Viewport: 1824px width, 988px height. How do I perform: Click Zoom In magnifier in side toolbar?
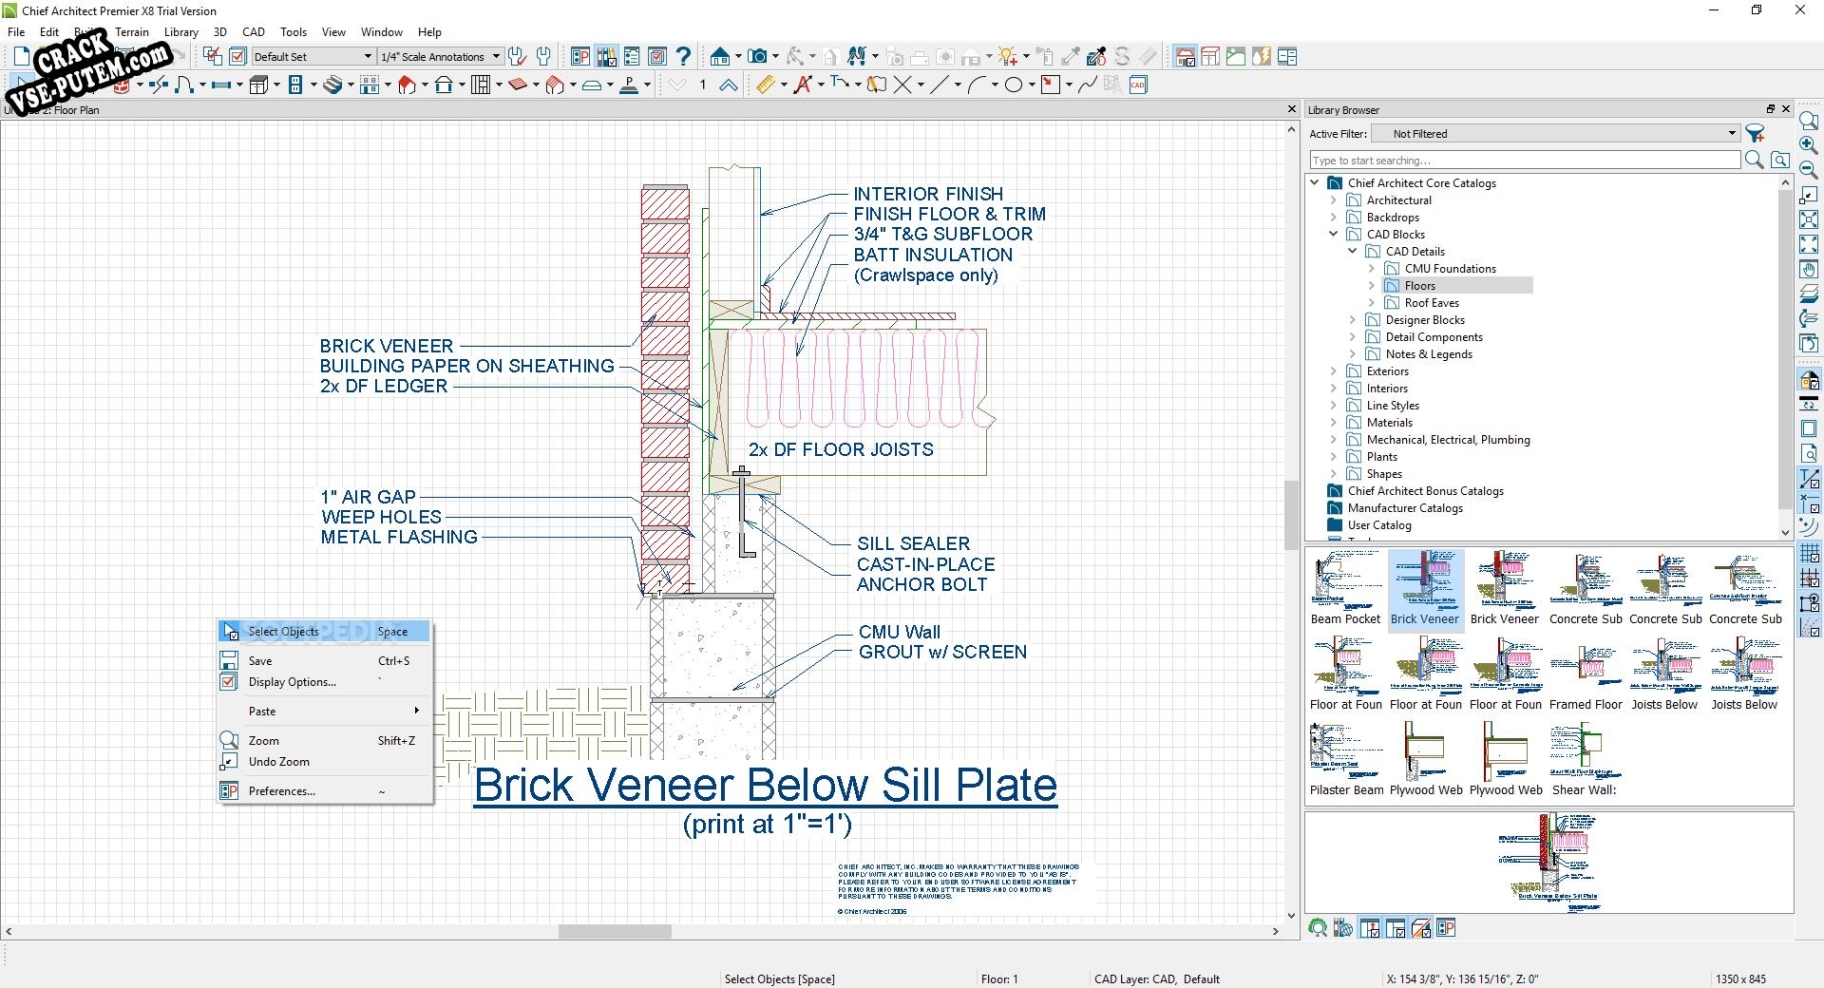1809,145
